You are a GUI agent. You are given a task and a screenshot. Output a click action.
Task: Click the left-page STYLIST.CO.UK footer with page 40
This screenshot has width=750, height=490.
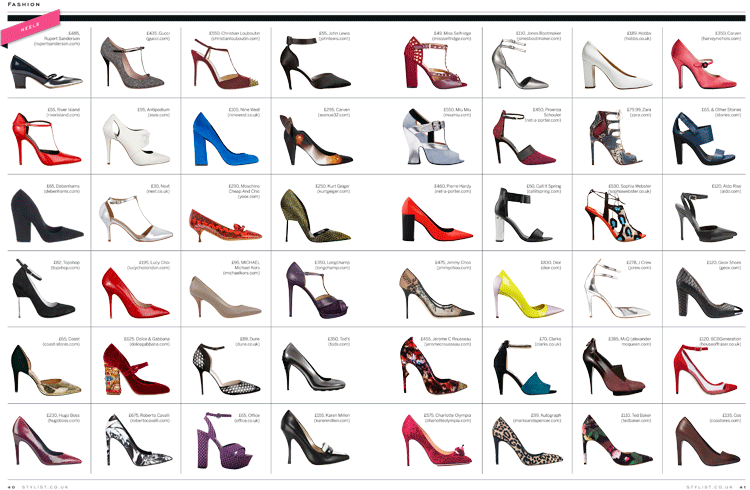click(38, 487)
